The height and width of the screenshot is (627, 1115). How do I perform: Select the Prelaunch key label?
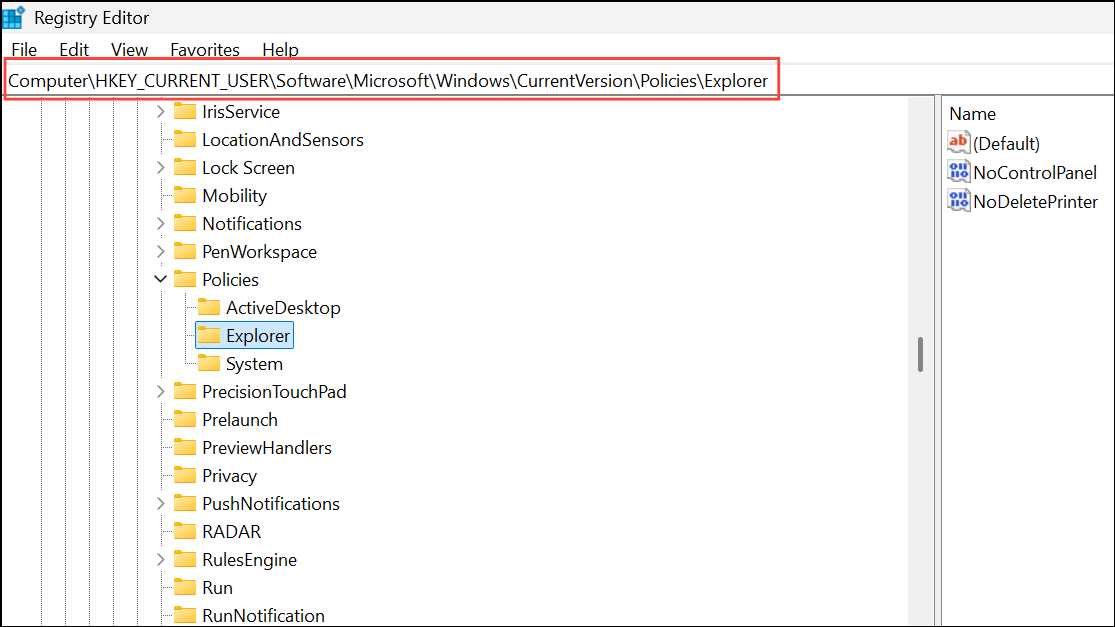click(x=240, y=420)
